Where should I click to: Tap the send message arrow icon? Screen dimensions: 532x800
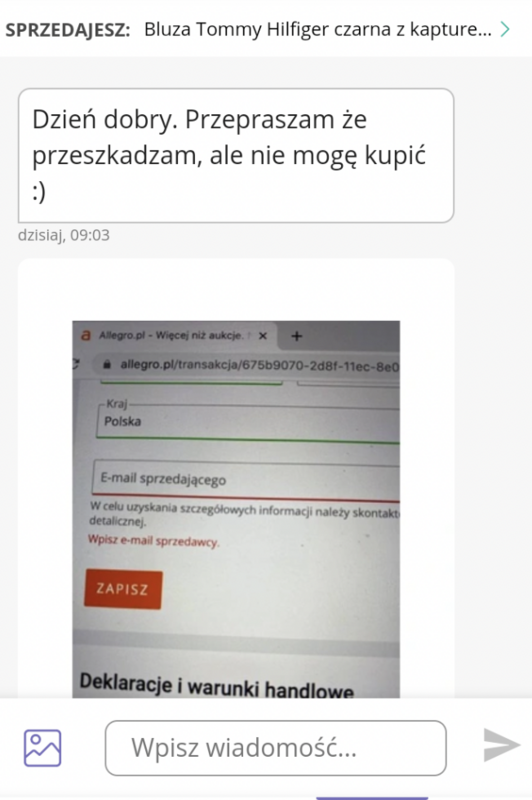[x=501, y=745]
